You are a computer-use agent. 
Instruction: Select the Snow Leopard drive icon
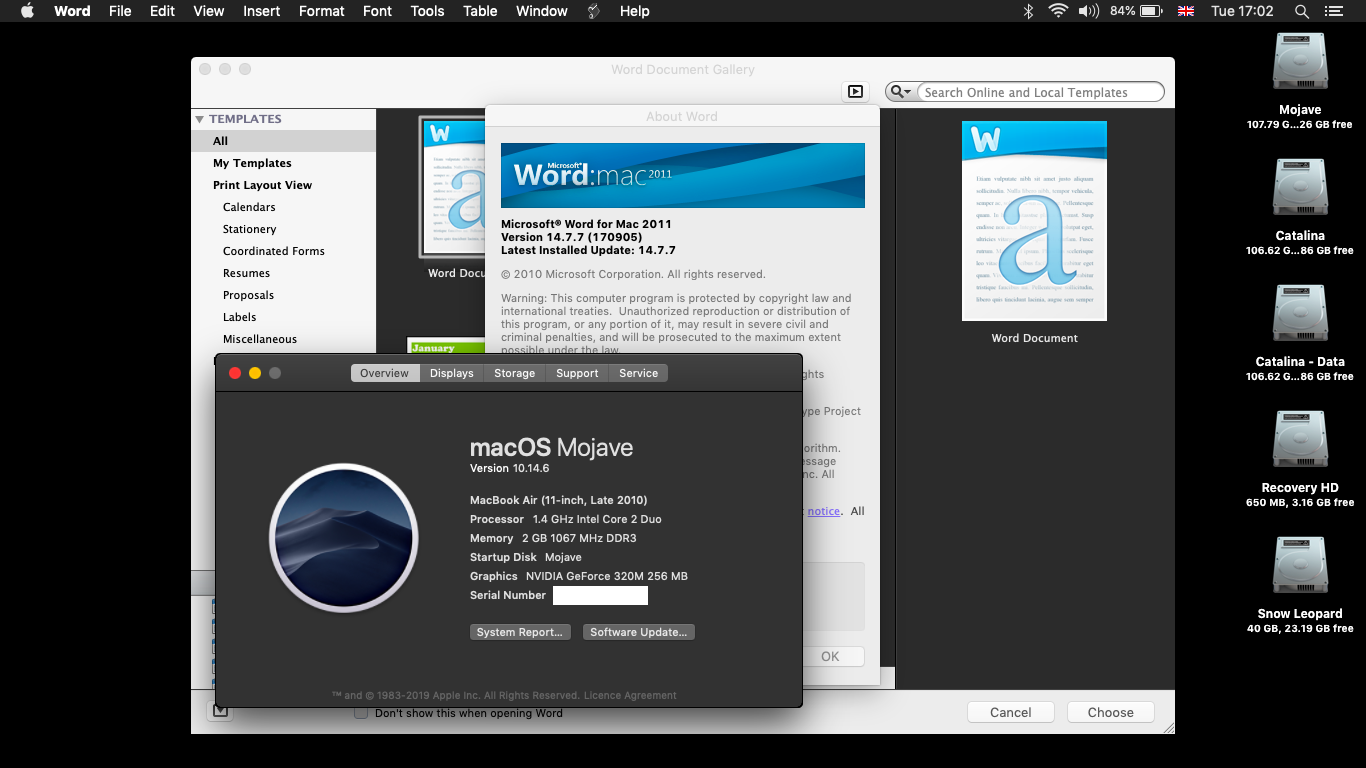tap(1299, 566)
